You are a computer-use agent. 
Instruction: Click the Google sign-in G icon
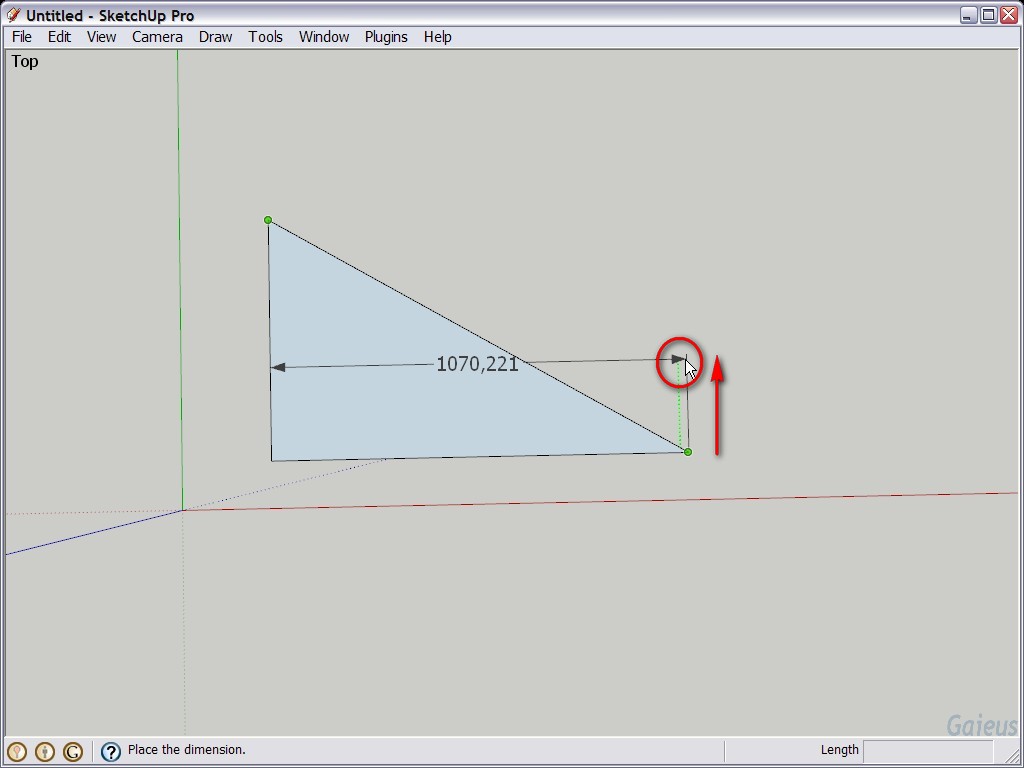[x=72, y=751]
